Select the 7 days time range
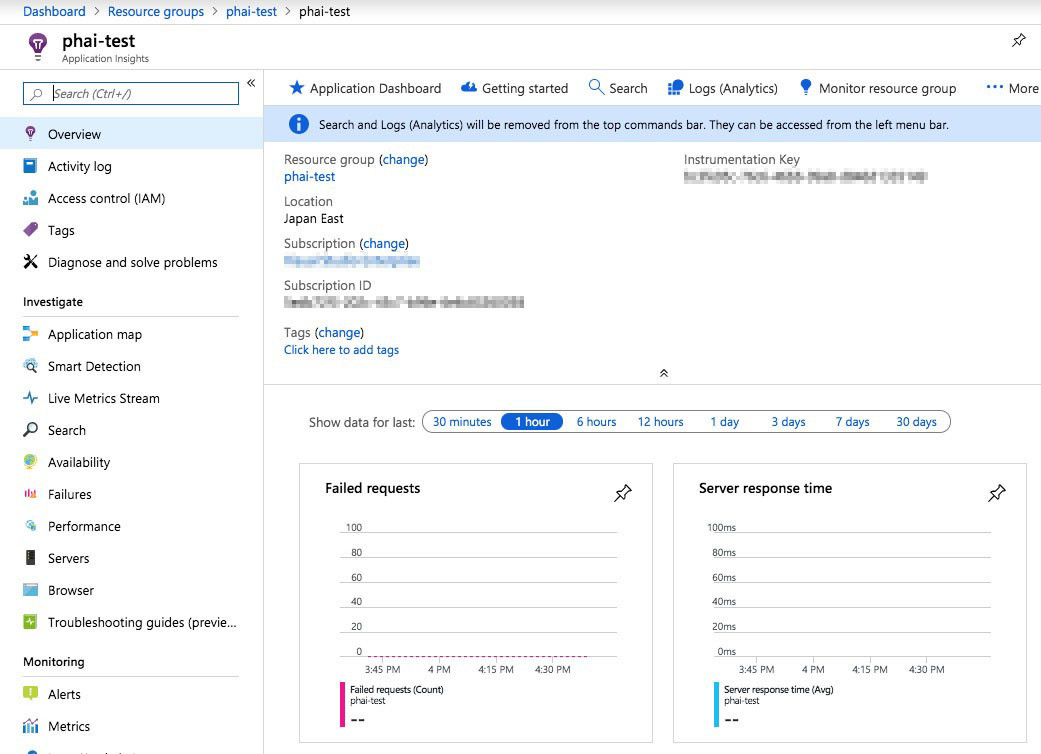 (x=852, y=421)
